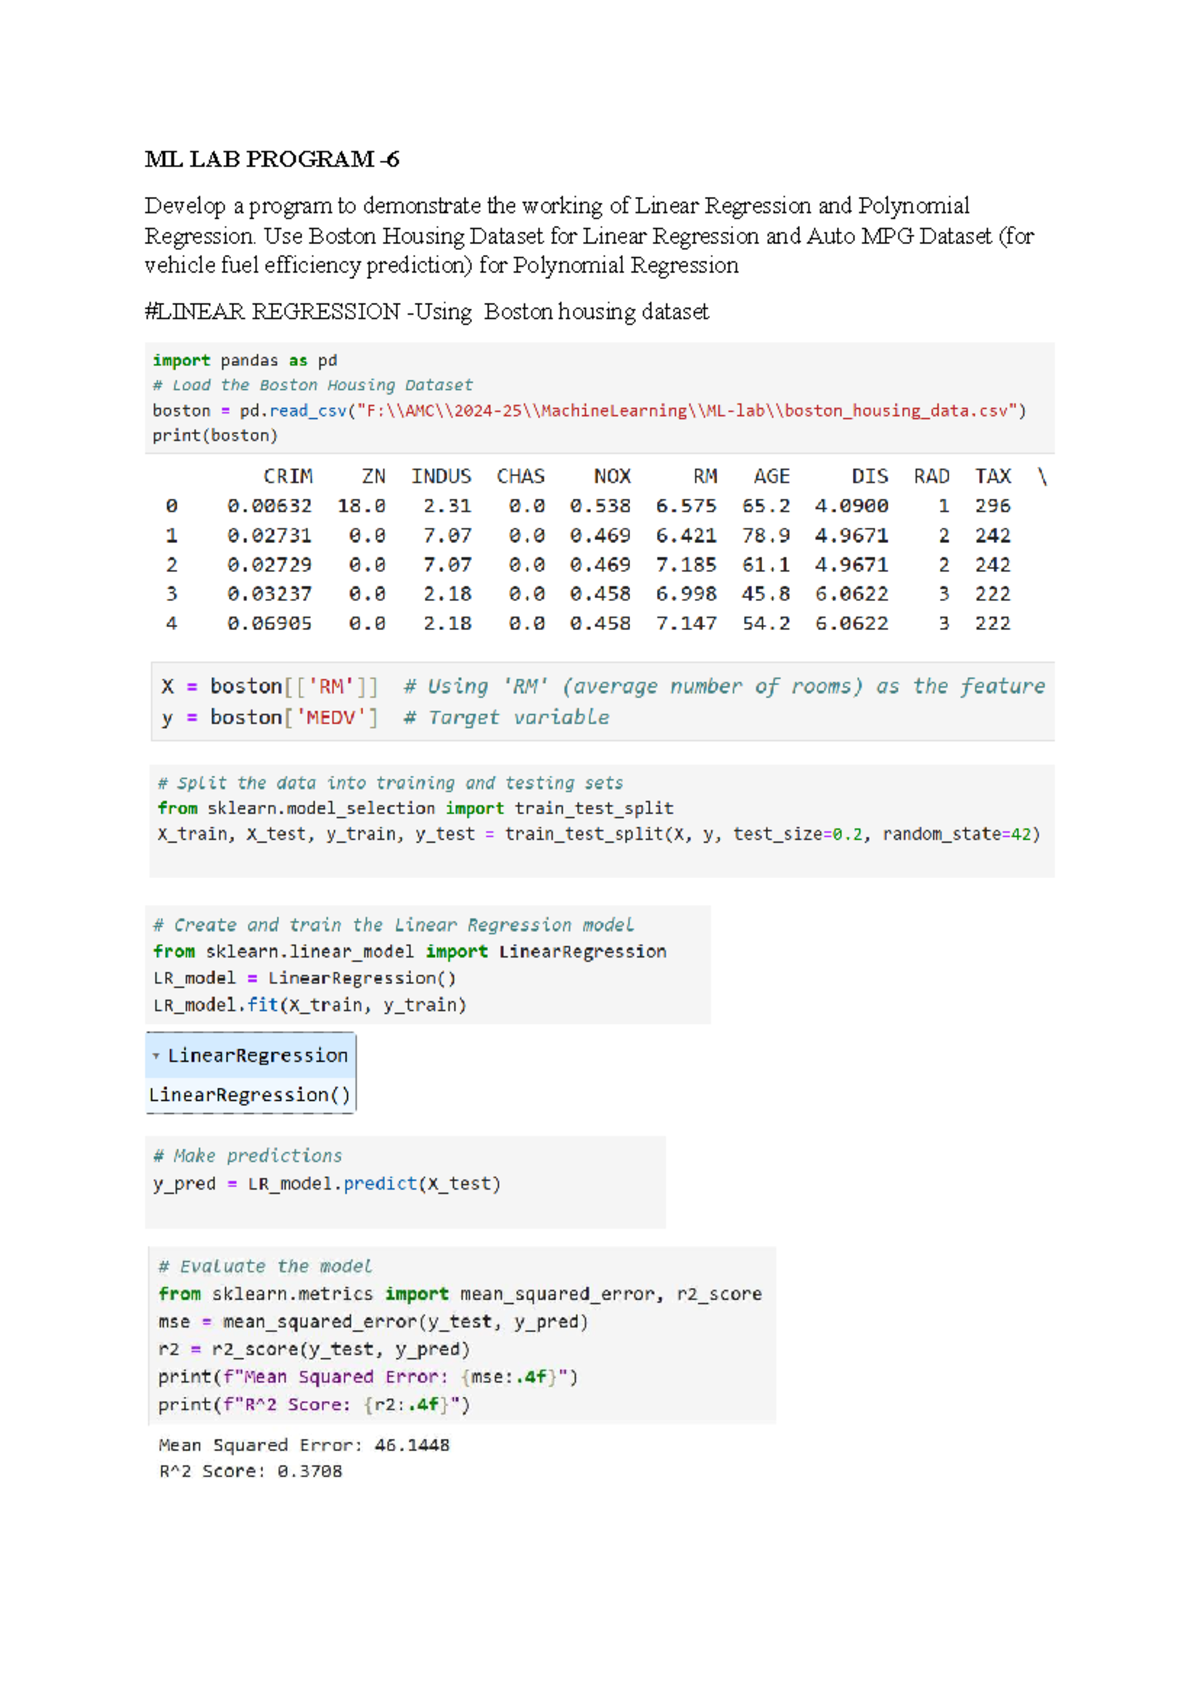The width and height of the screenshot is (1200, 1696).
Task: Select the '# Load the Boston Housing Dataset' comment
Action: (312, 385)
